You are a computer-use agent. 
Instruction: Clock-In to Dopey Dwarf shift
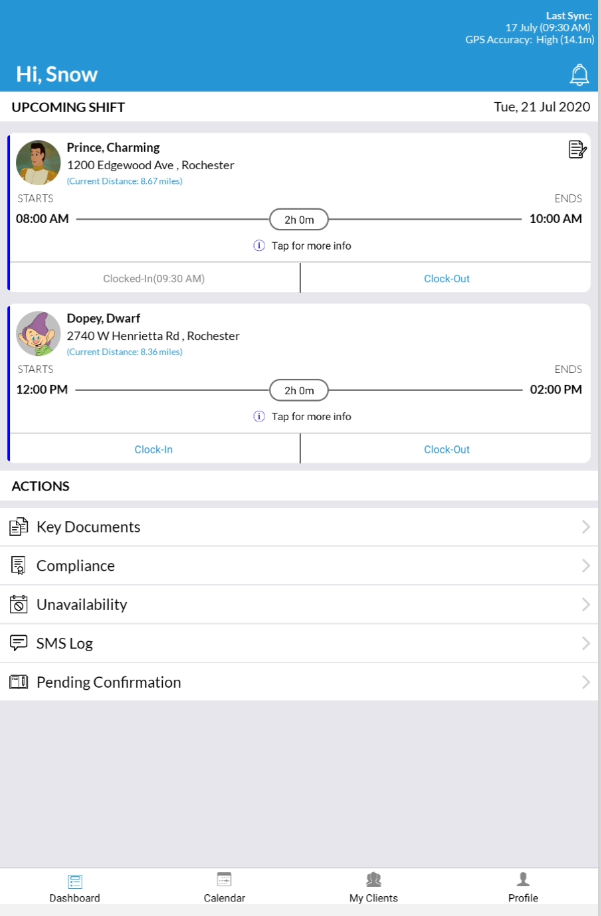[154, 450]
